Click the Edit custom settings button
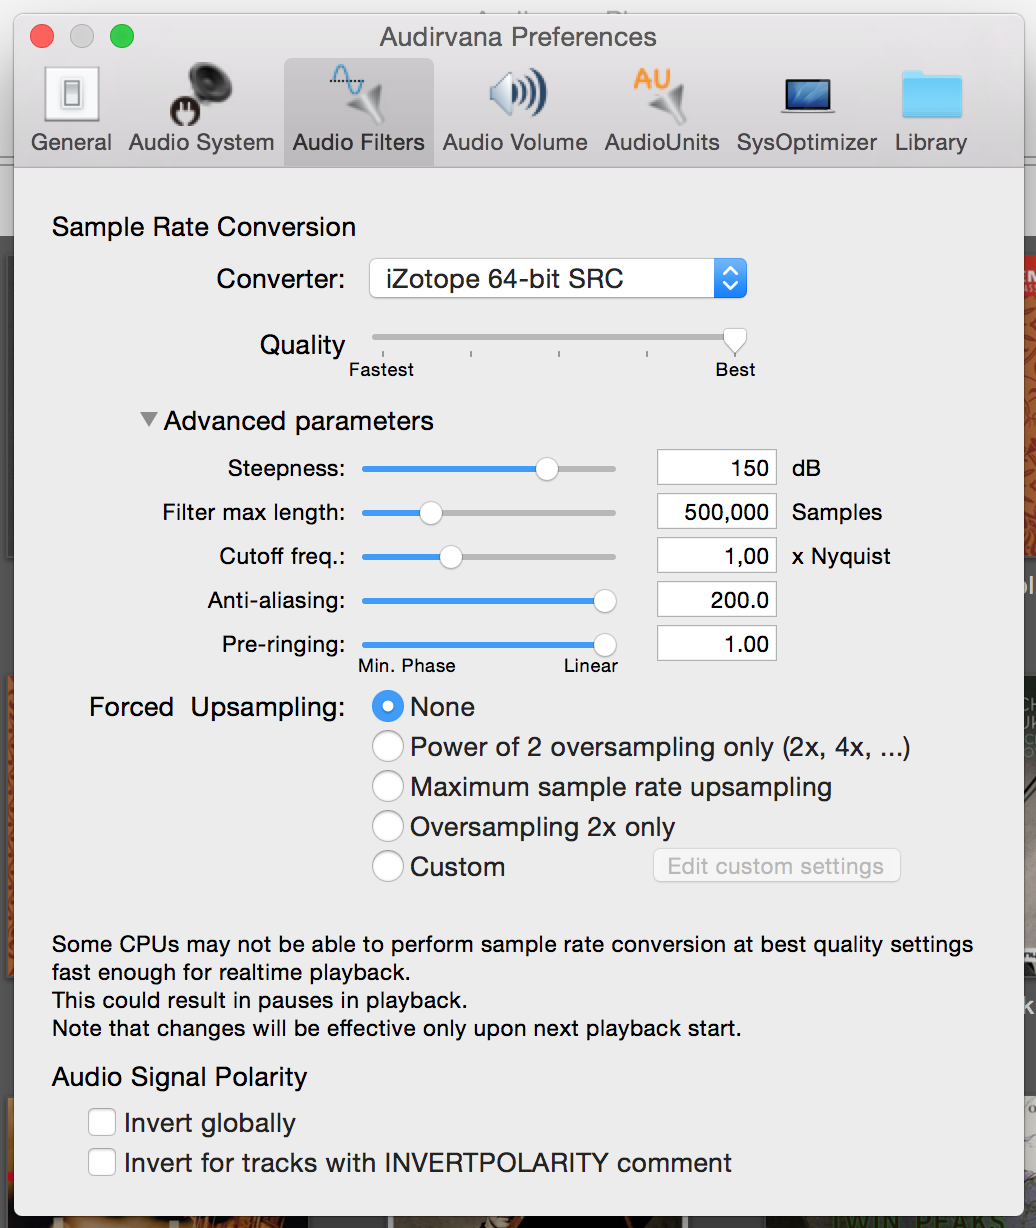The width and height of the screenshot is (1036, 1228). pos(776,866)
